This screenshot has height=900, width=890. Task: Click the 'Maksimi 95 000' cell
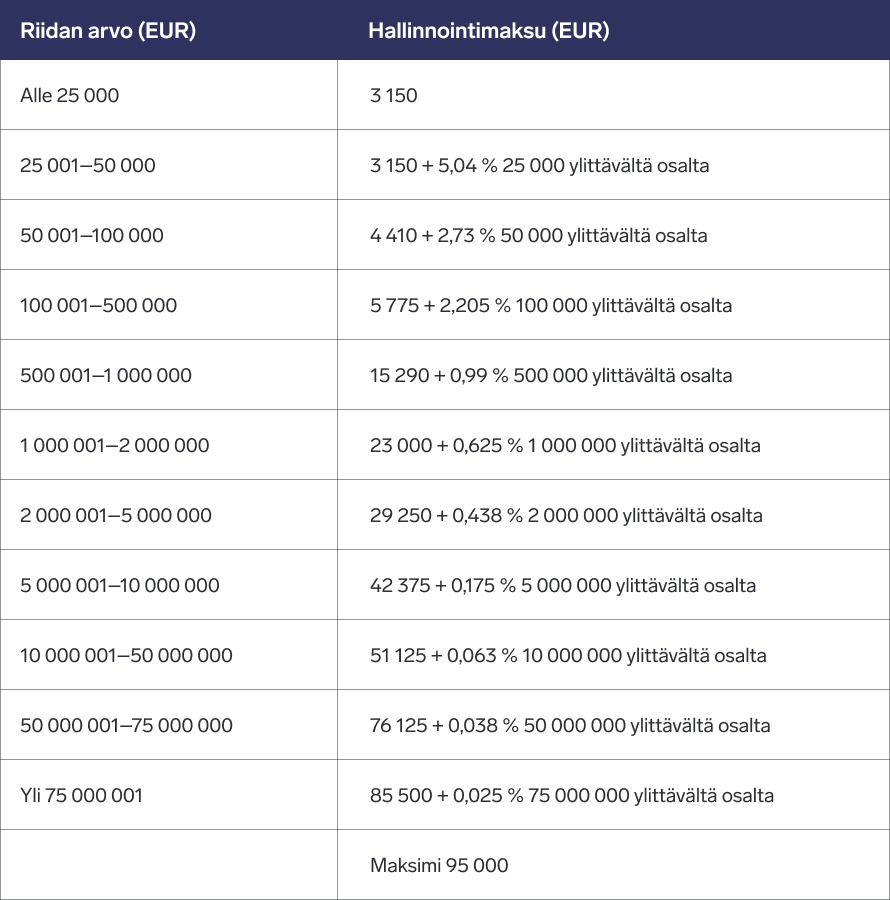click(x=439, y=866)
